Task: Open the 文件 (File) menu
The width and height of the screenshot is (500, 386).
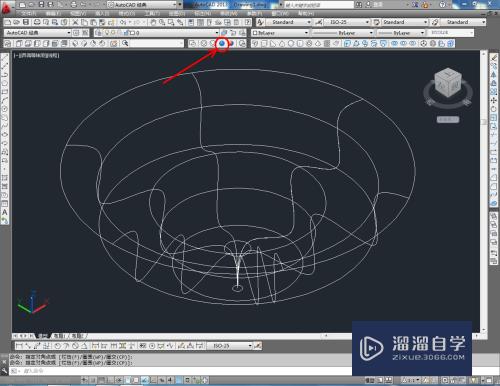Action: click(x=28, y=14)
